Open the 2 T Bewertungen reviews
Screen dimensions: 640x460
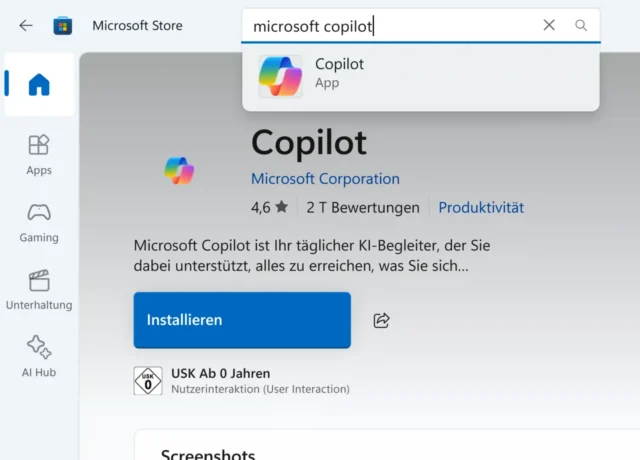pyautogui.click(x=362, y=208)
